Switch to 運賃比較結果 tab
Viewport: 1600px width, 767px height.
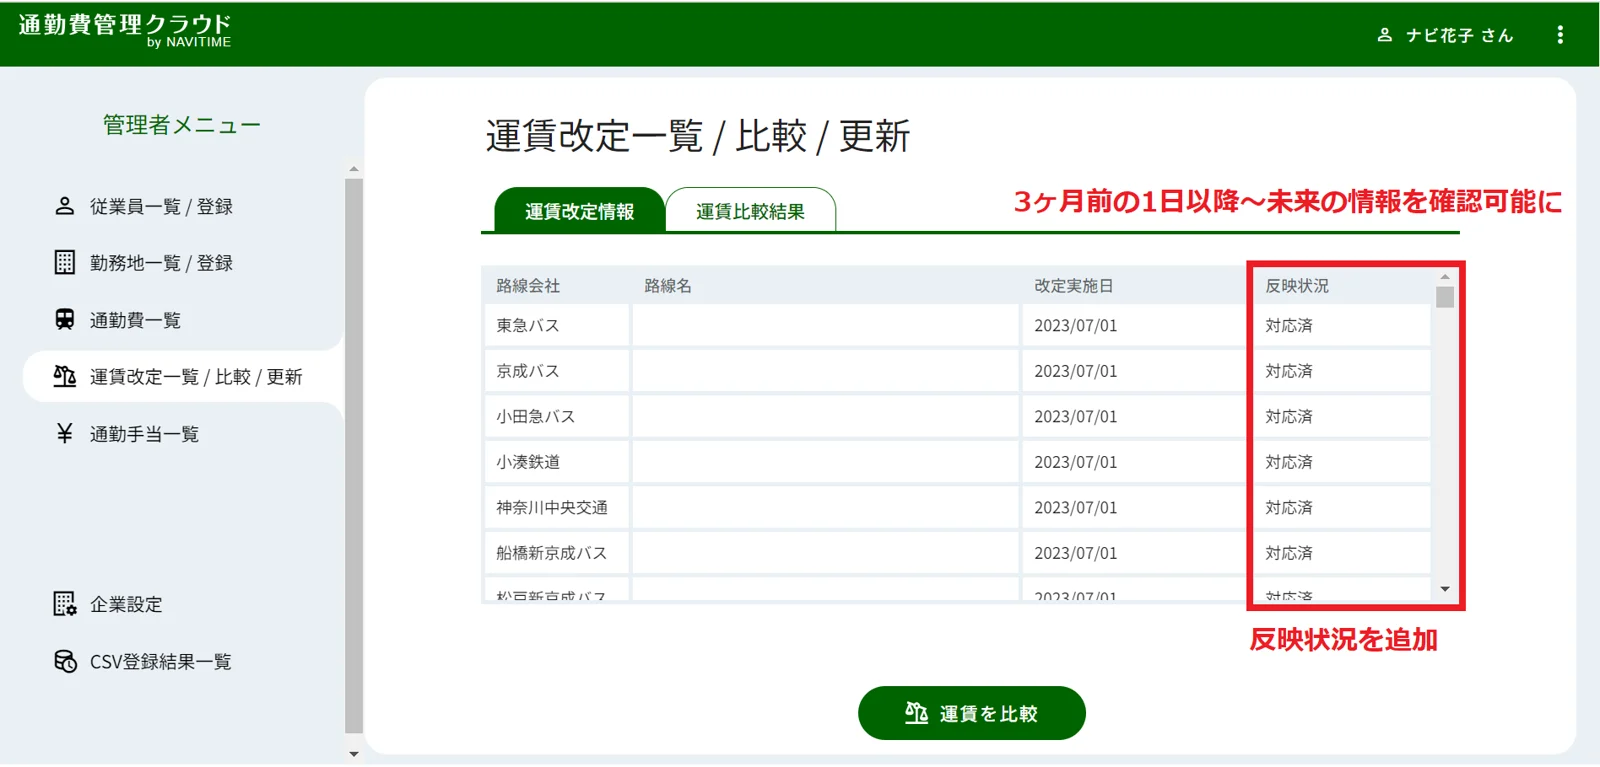[750, 210]
